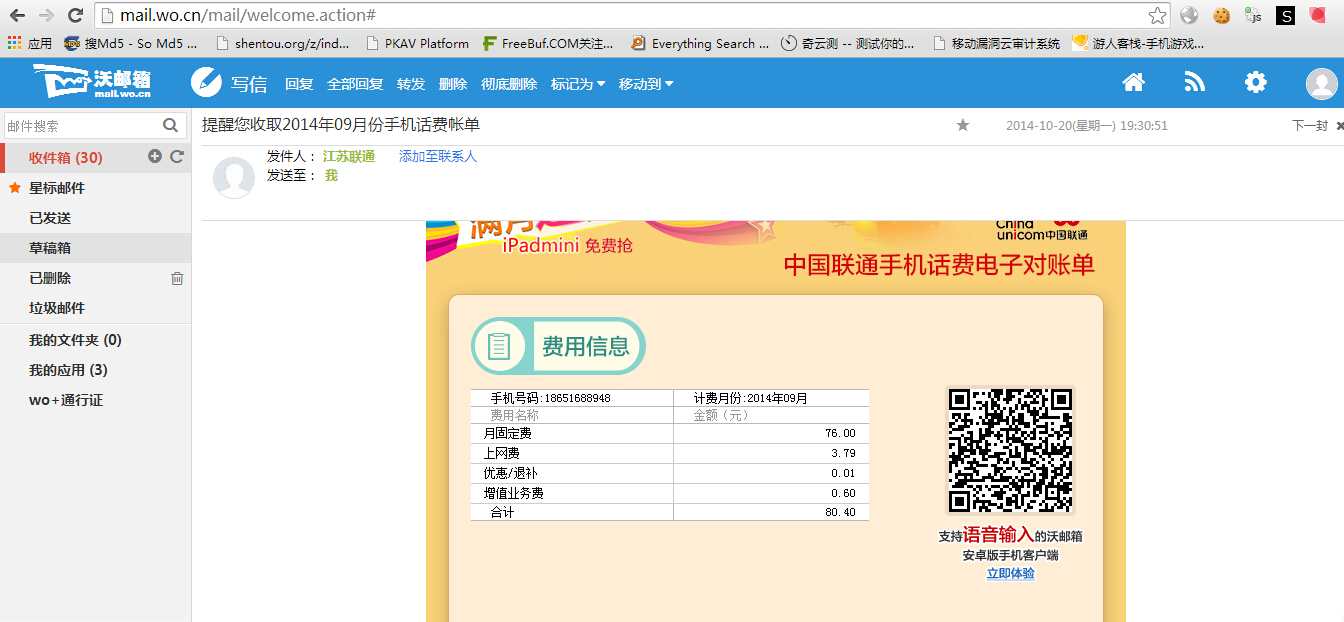Select the total amount 80.40
This screenshot has height=622, width=1344.
tap(840, 513)
